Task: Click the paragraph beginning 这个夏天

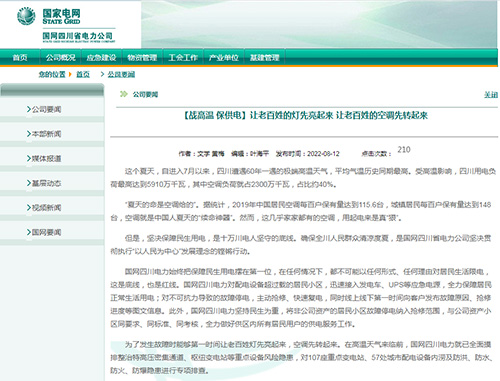Action: point(303,178)
